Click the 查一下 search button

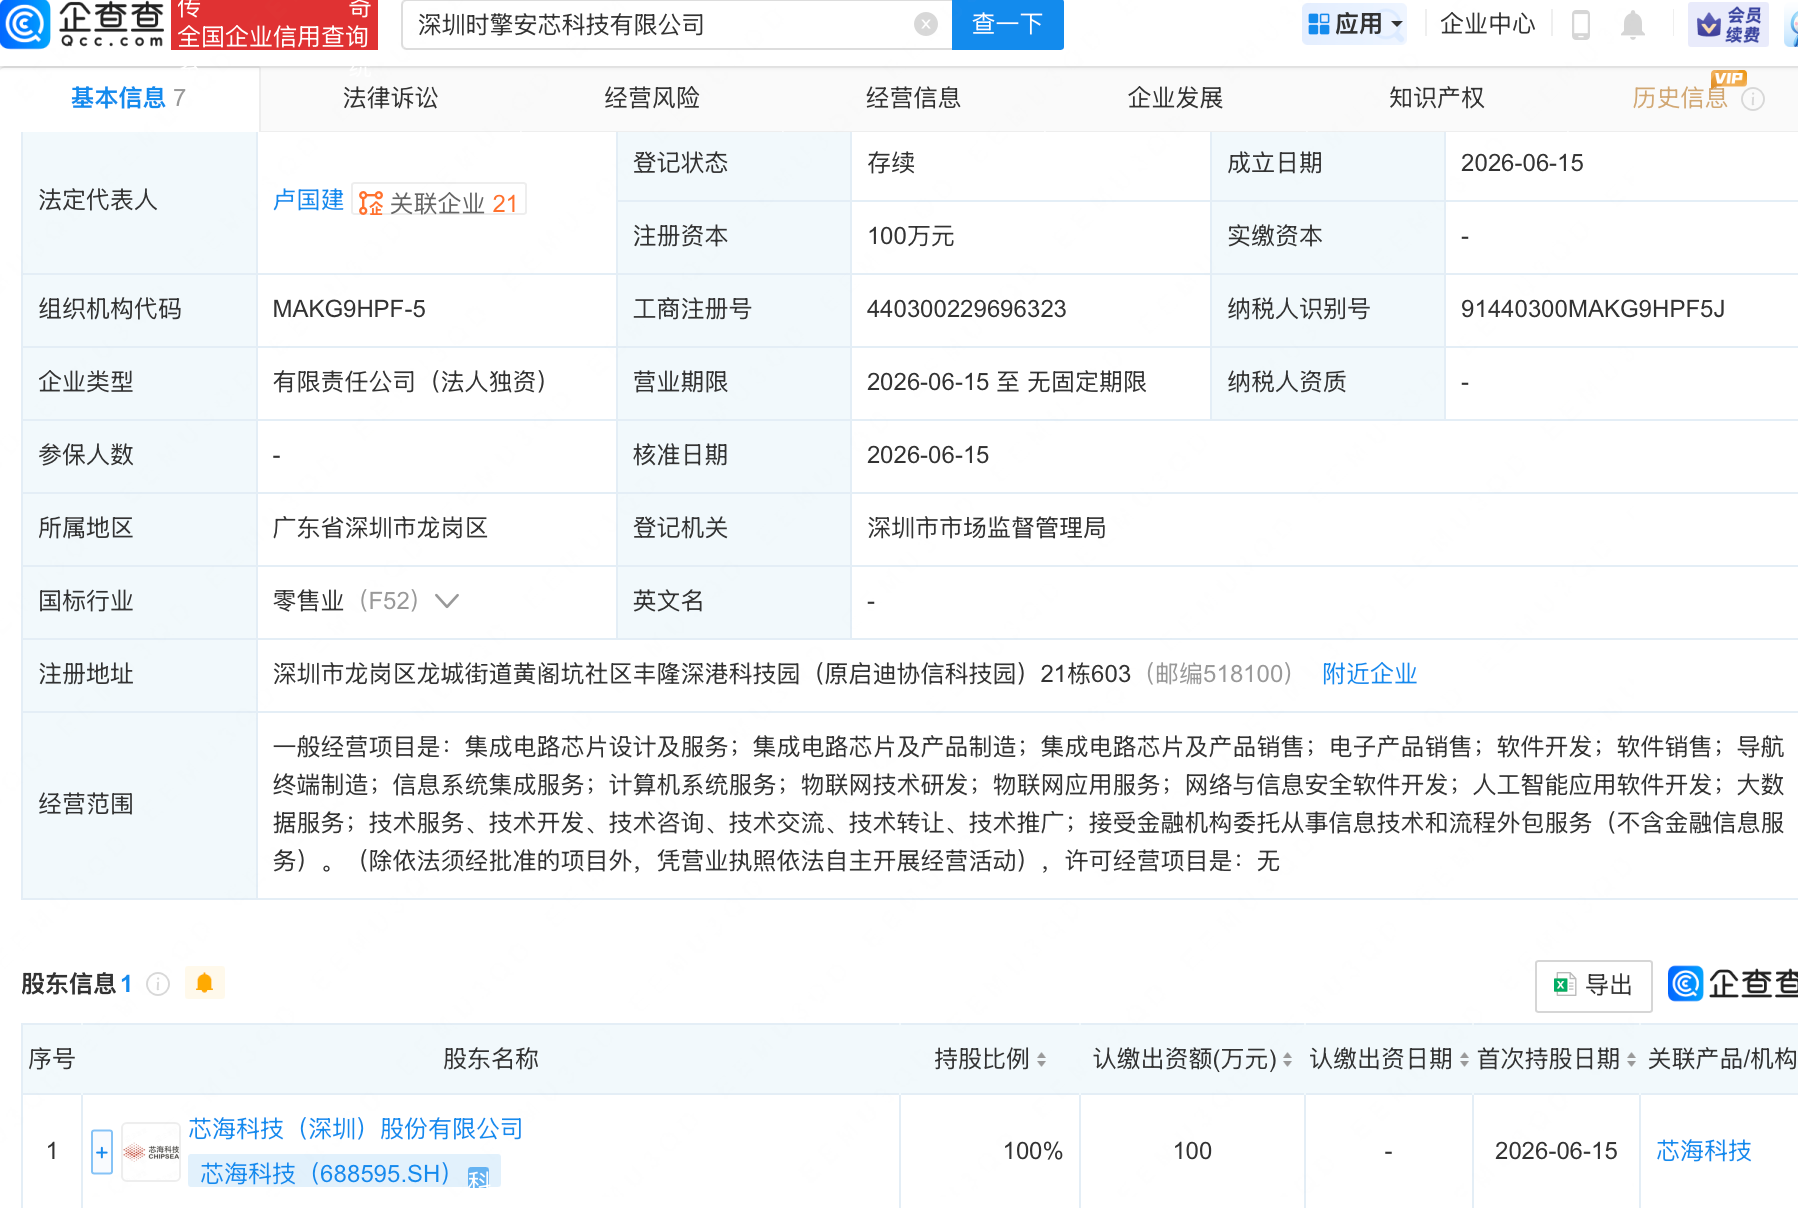coord(1008,24)
